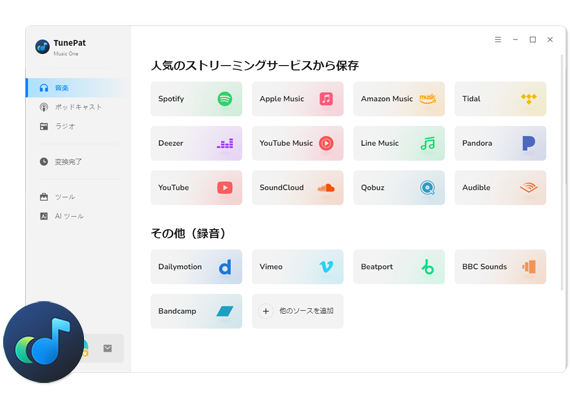The height and width of the screenshot is (400, 570).
Task: Click the その他（録音） heading
Action: pyautogui.click(x=188, y=233)
